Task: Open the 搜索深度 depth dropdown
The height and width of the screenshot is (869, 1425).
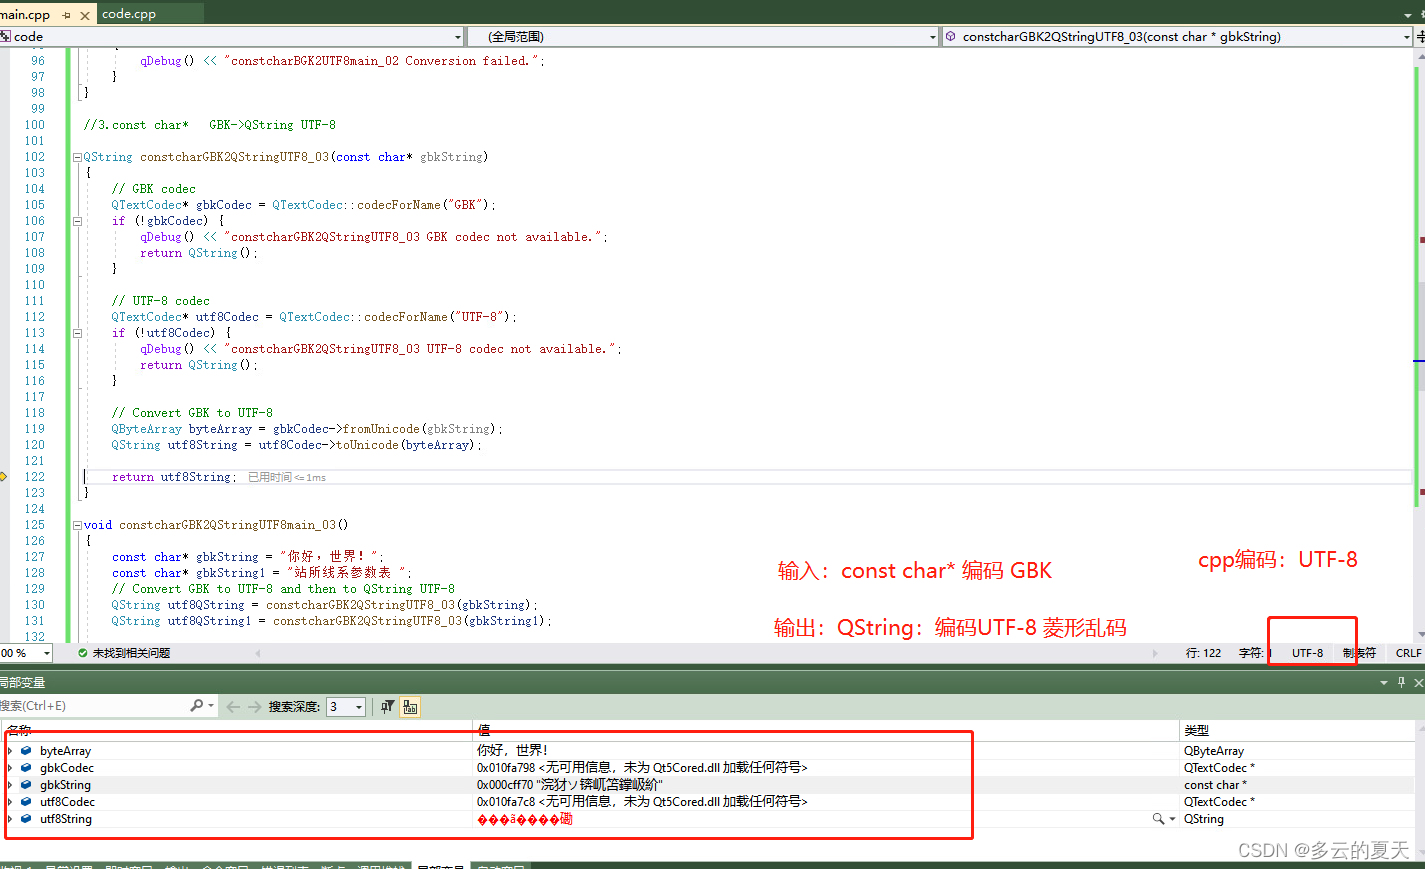Action: [358, 706]
